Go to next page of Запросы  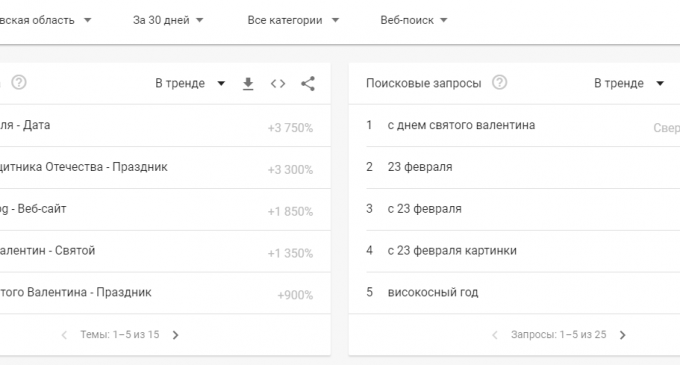623,335
